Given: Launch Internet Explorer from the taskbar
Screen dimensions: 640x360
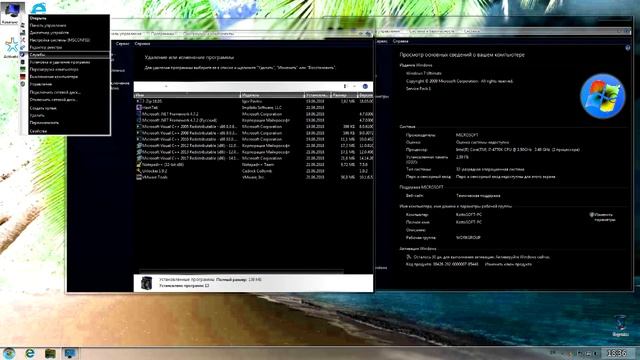Looking at the screenshot, I should [30, 353].
